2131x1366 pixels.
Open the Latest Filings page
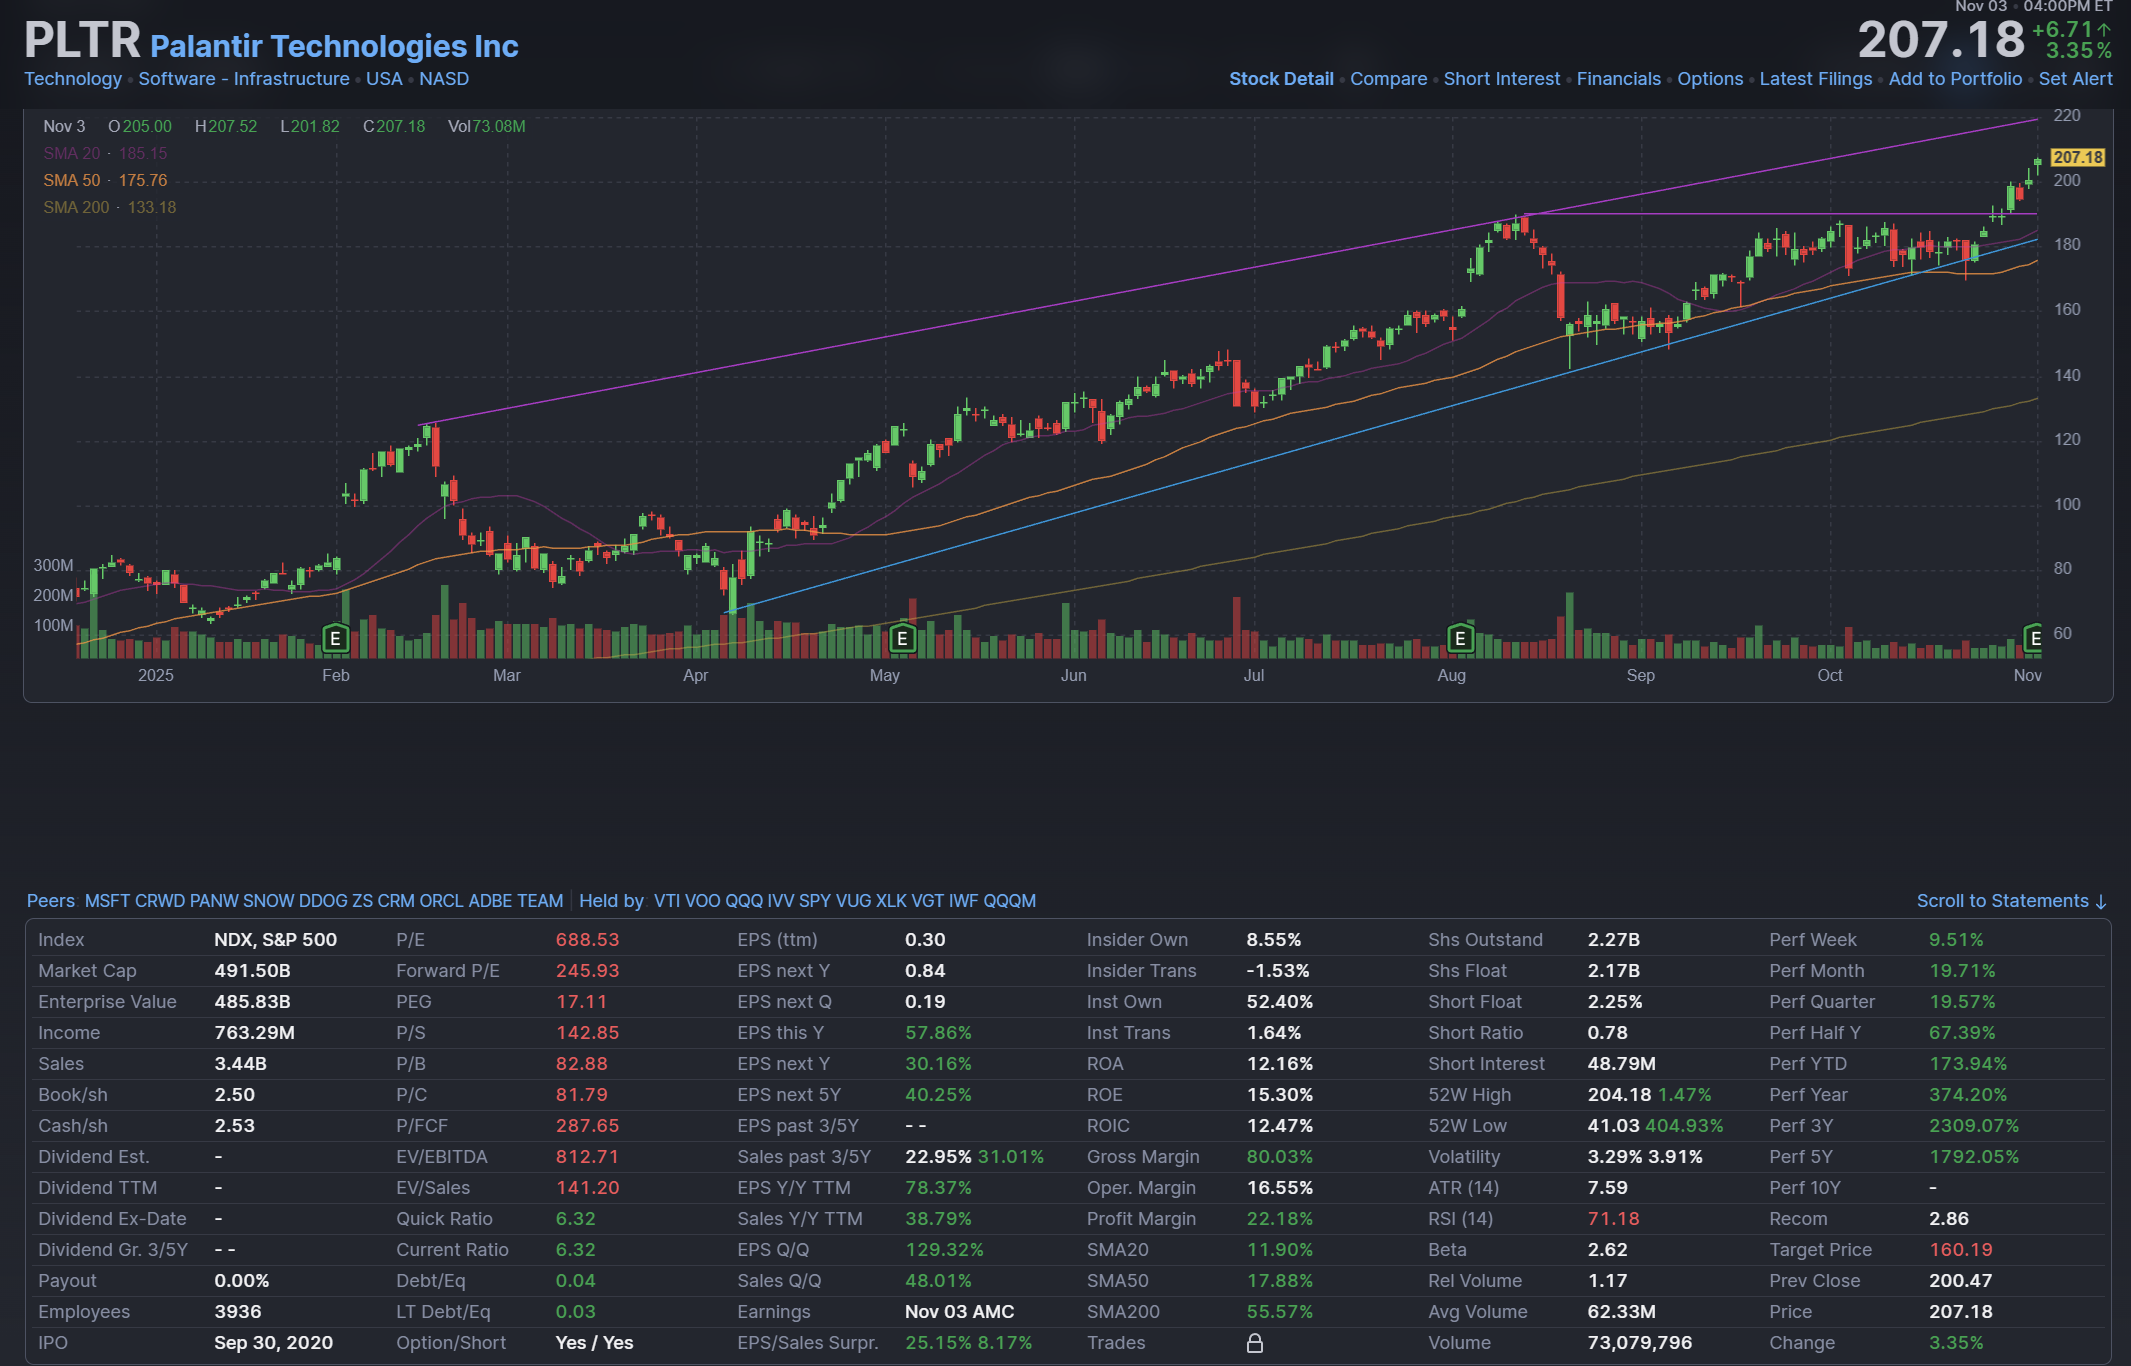(x=1815, y=79)
